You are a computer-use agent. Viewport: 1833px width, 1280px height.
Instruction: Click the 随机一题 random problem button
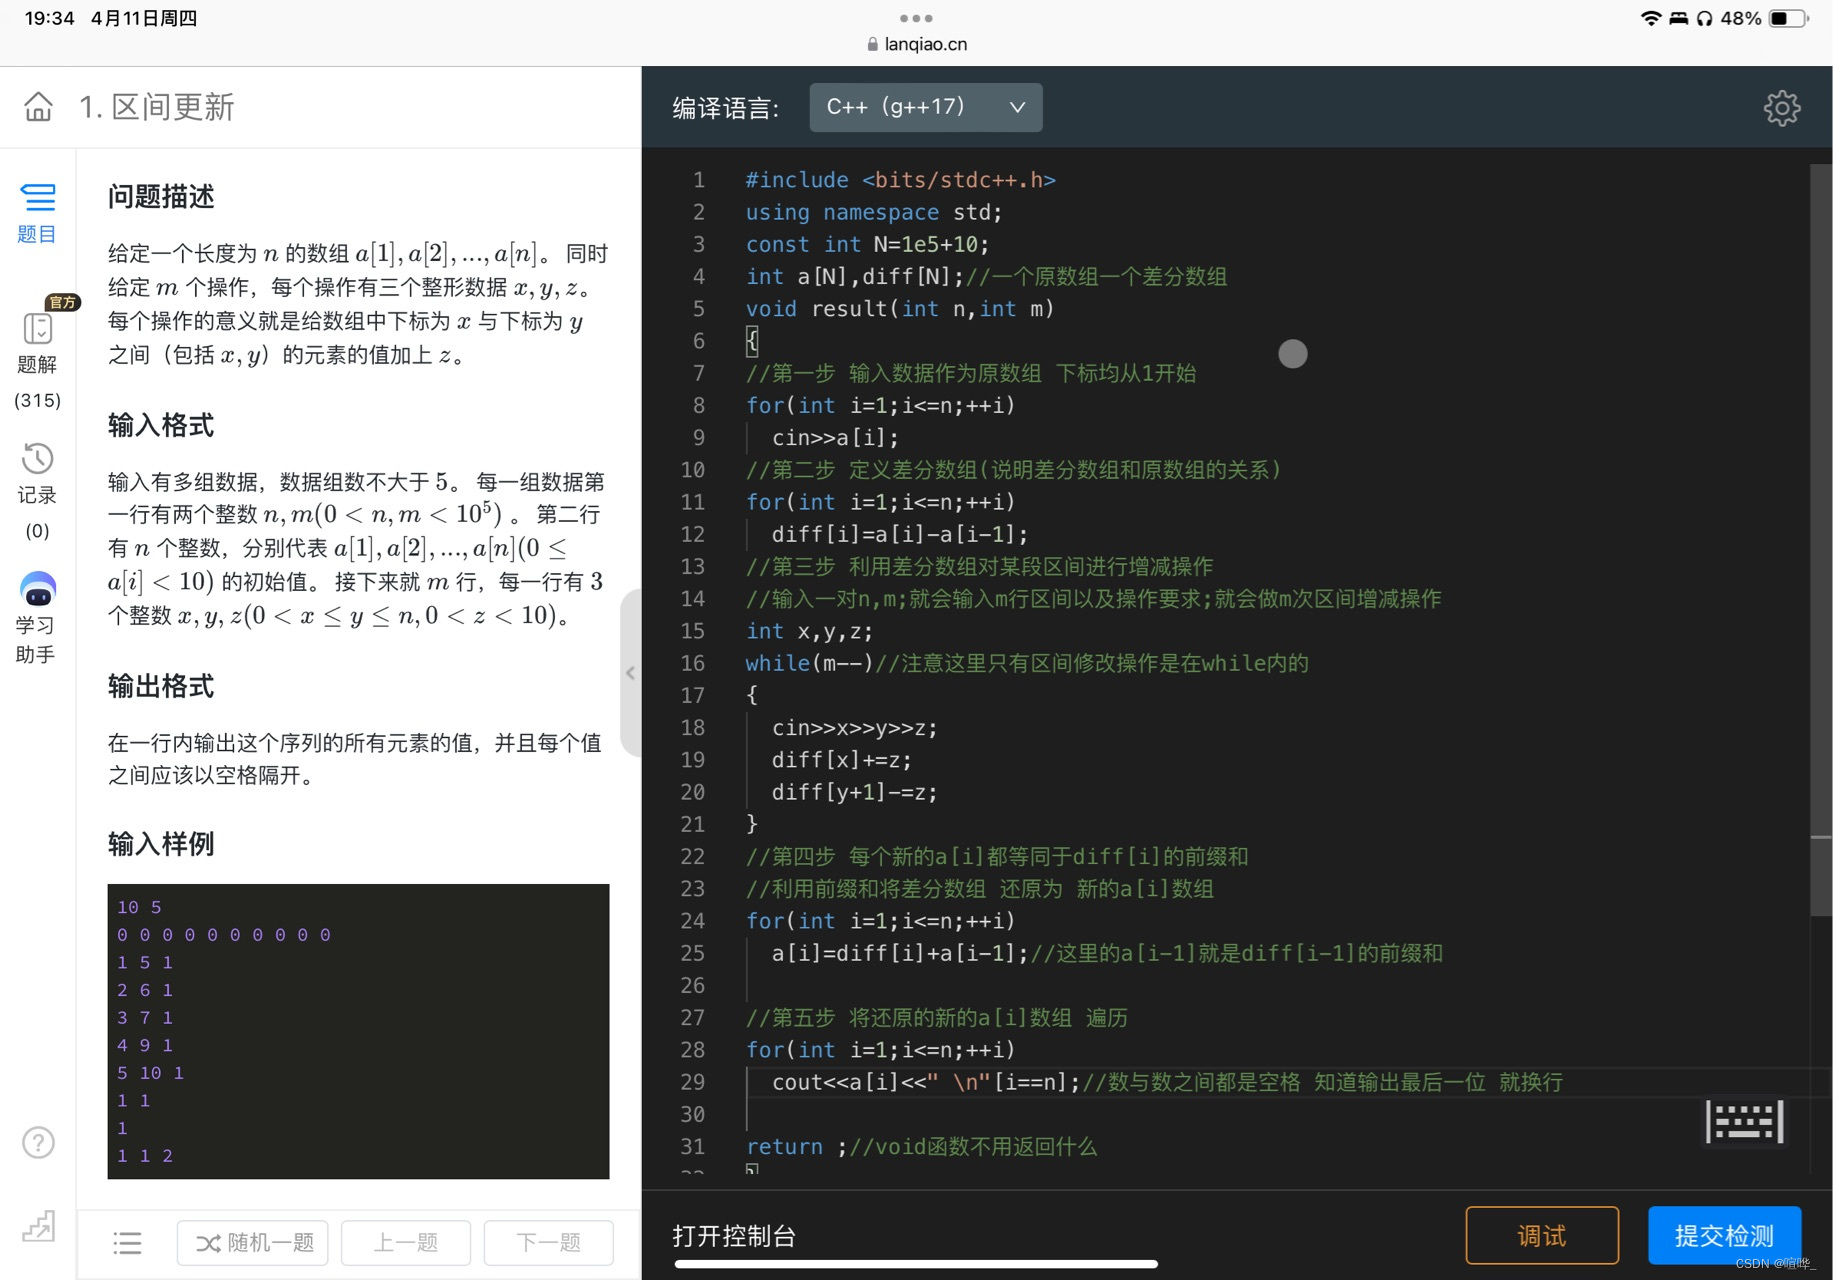pyautogui.click(x=253, y=1243)
